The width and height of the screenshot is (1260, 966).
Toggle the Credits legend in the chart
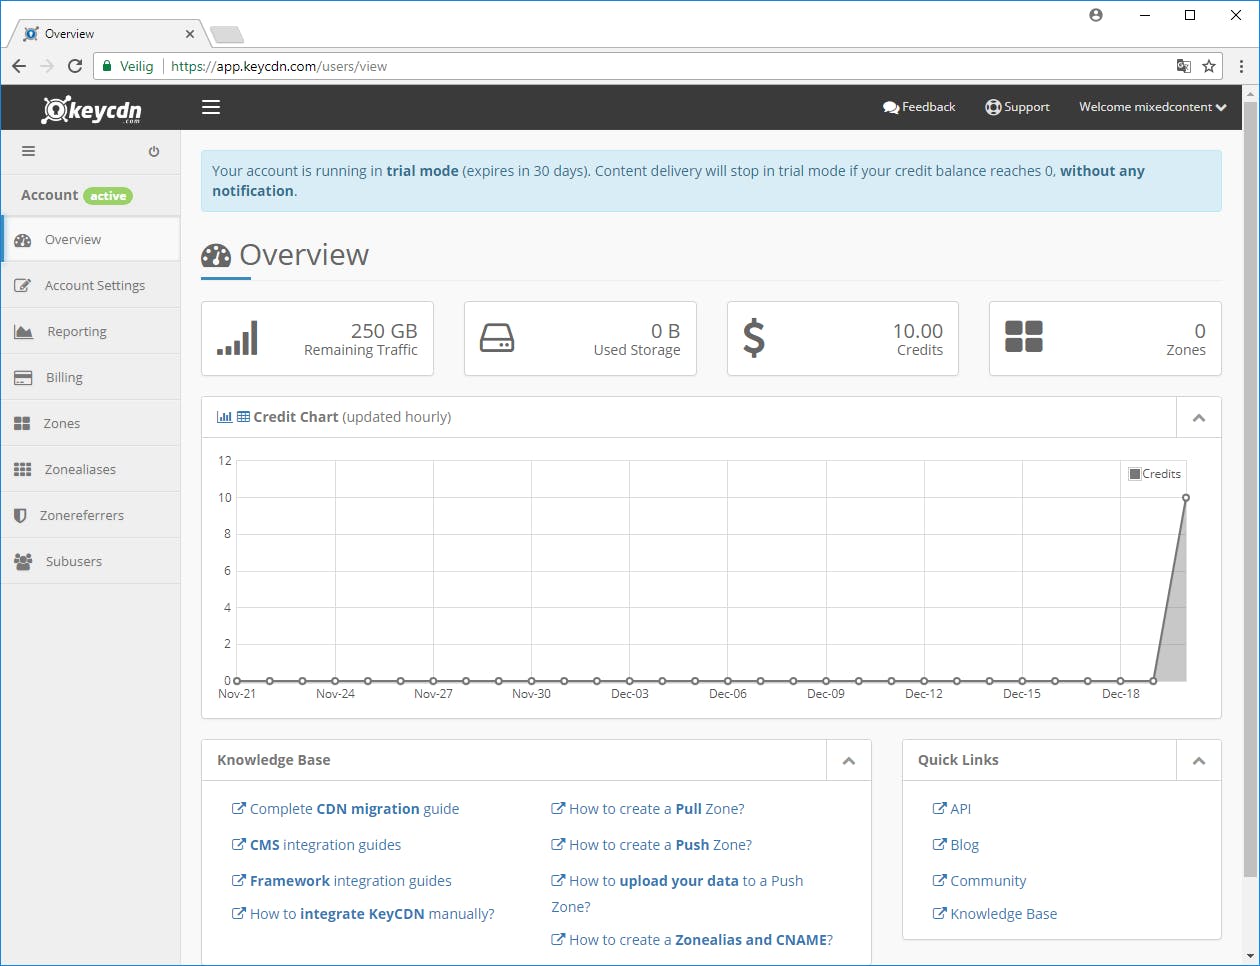pos(1155,474)
